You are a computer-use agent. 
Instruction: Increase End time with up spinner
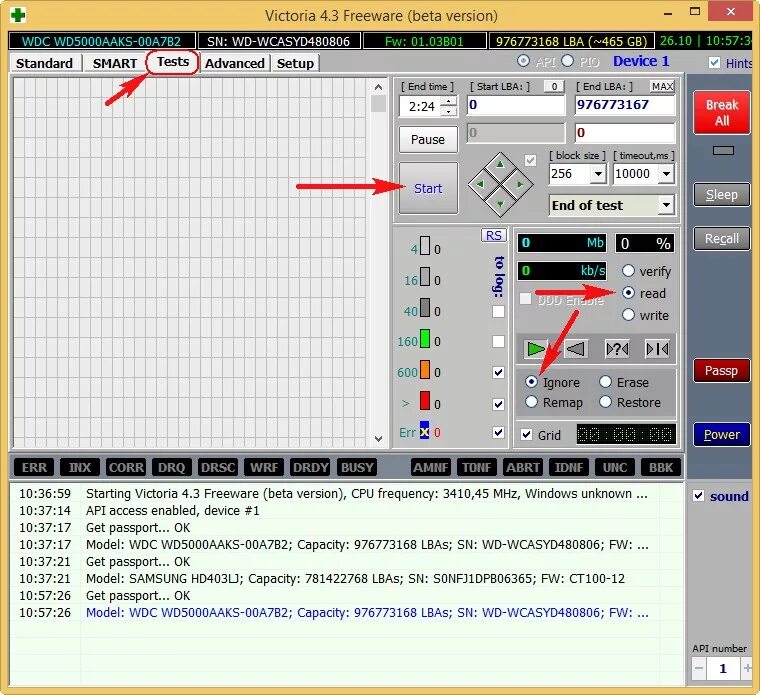pos(449,101)
